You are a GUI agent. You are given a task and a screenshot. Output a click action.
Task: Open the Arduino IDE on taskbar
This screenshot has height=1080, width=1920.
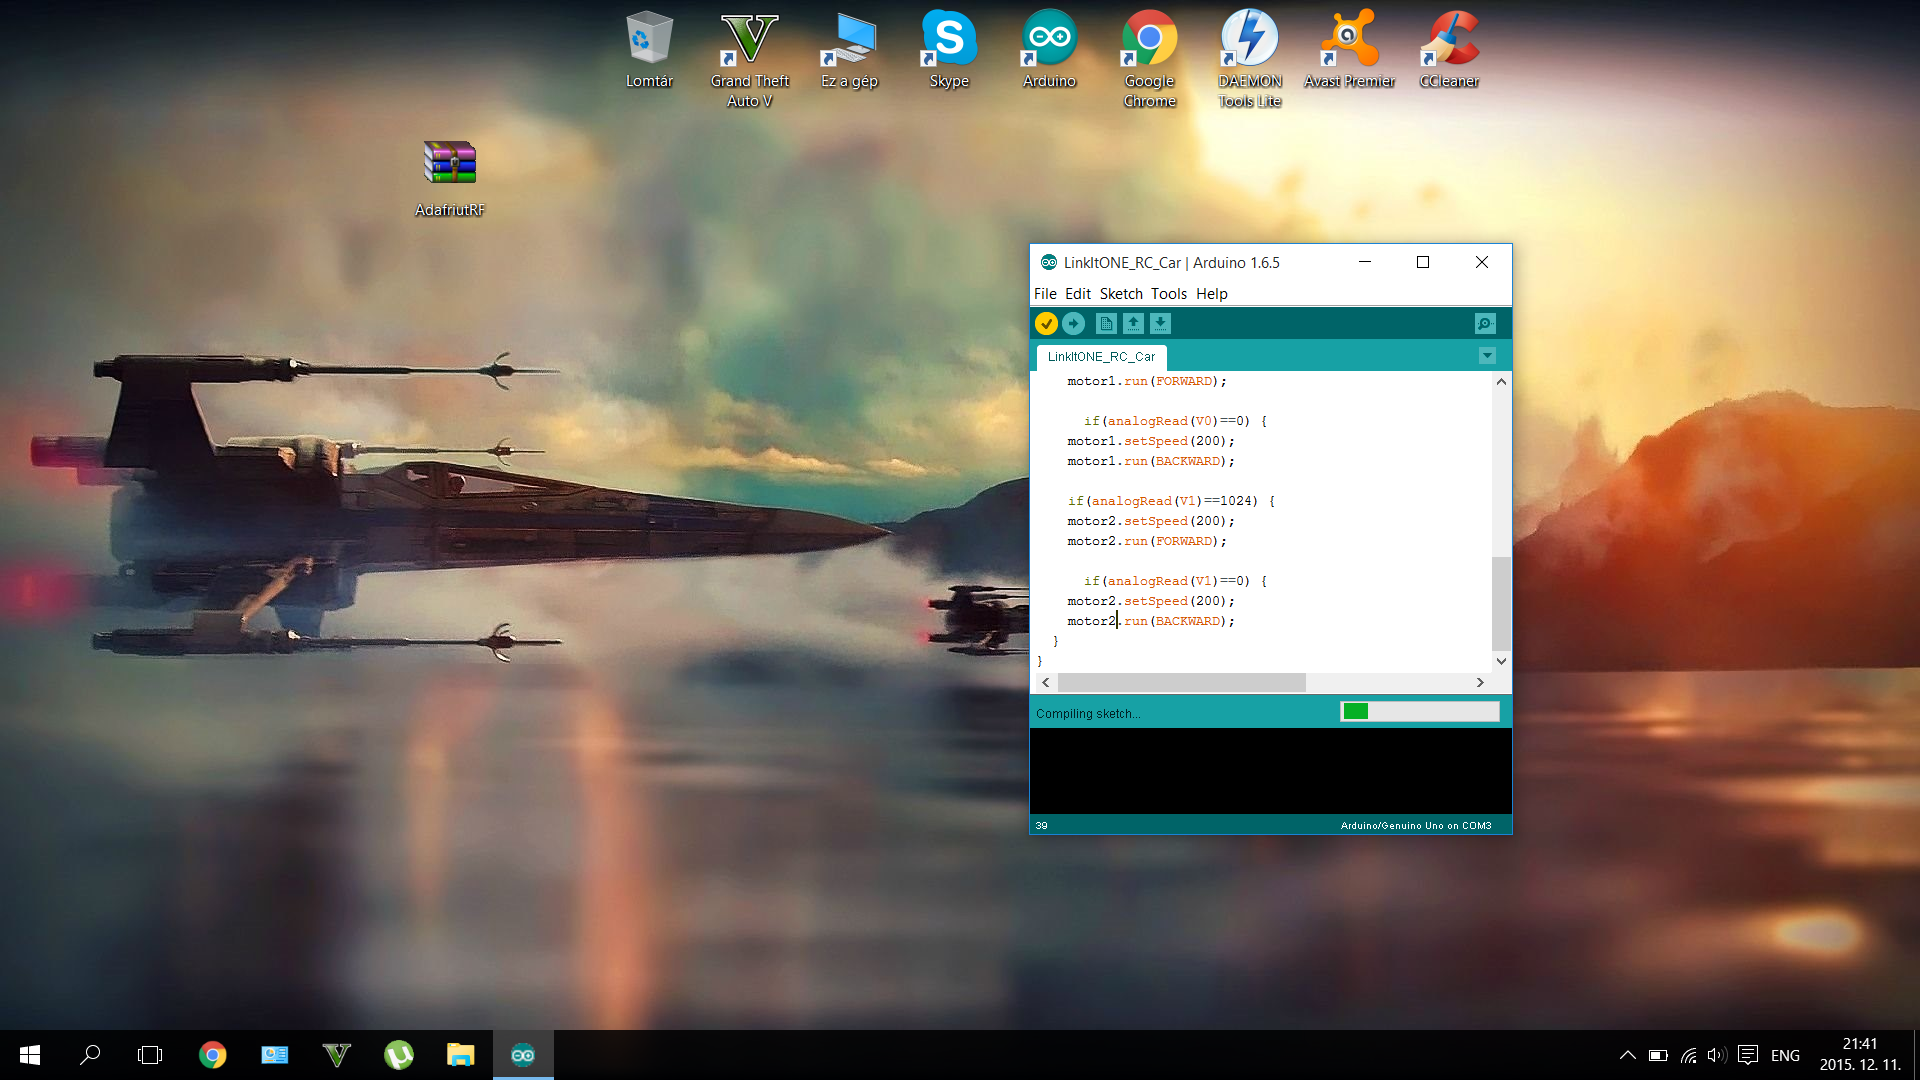point(522,1055)
